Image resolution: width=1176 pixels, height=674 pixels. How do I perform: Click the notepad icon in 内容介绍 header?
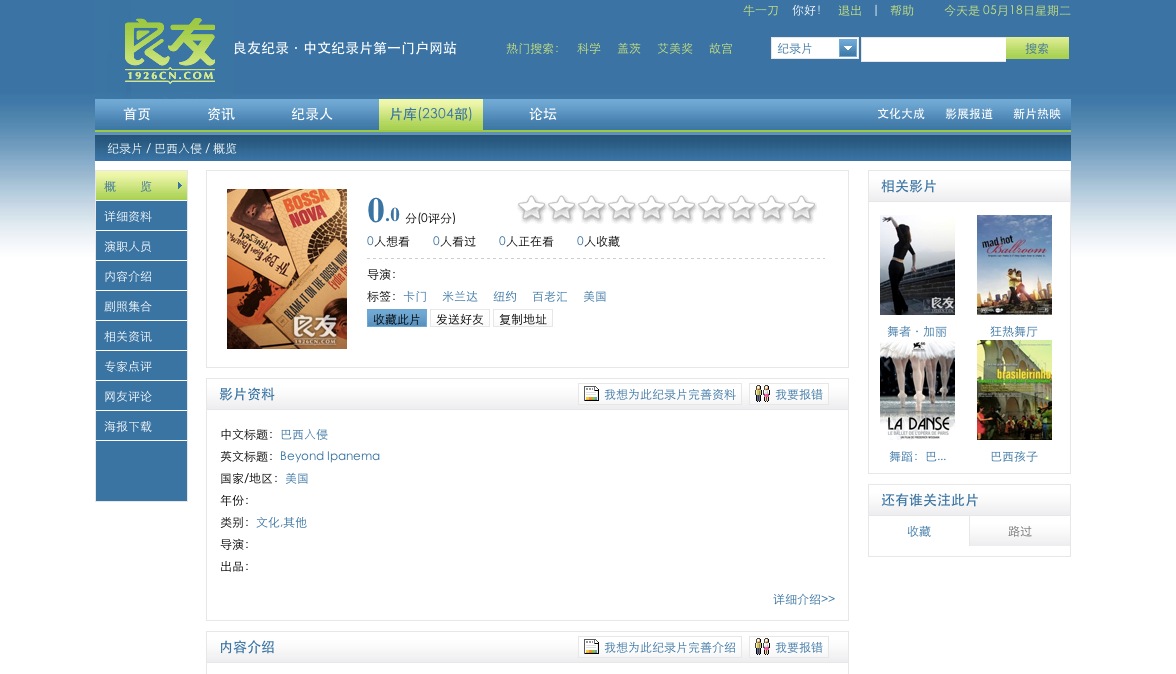tap(591, 647)
